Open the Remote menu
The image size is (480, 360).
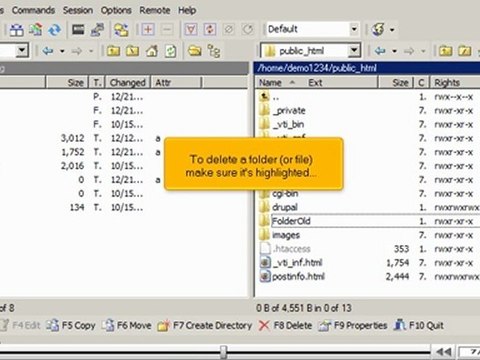155,10
